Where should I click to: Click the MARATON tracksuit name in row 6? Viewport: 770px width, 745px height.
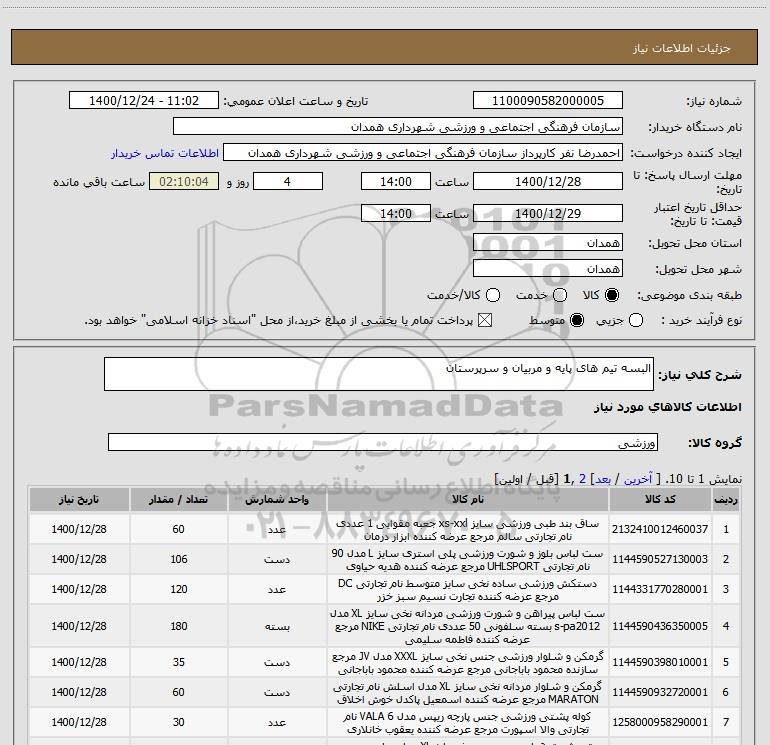[x=468, y=692]
